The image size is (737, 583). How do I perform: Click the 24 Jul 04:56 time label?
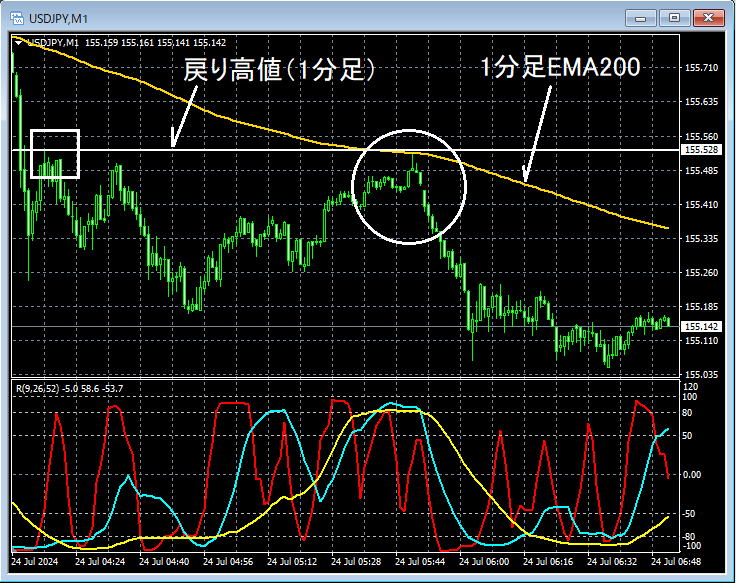click(x=228, y=562)
